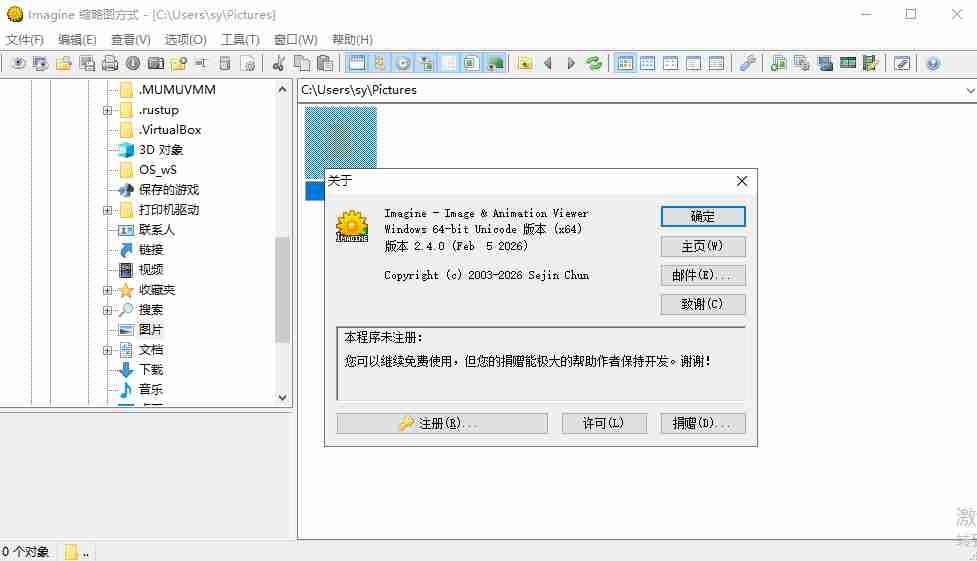Viewport: 977px width, 561px height.
Task: Select the 3D 对象 folder in tree
Action: pos(160,150)
